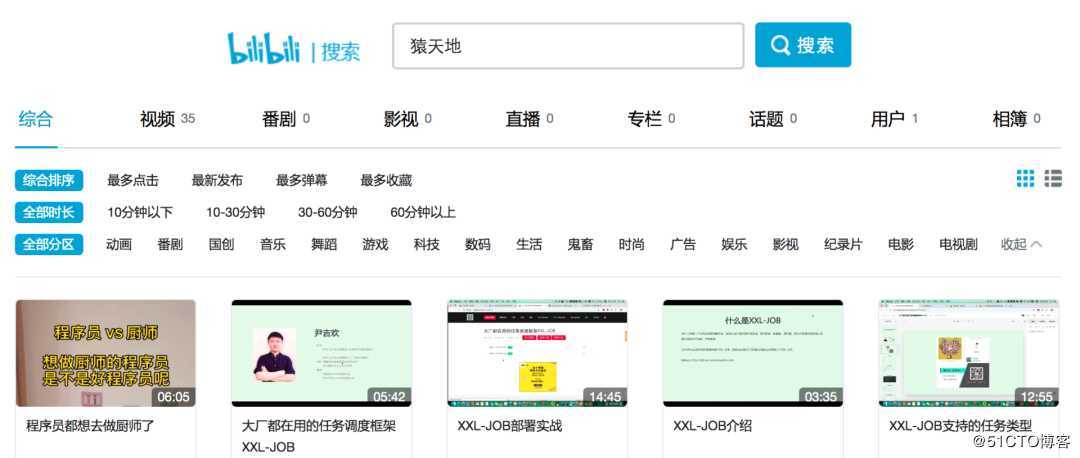1080x458 pixels.
Task: Filter by 科技 category
Action: (x=426, y=244)
